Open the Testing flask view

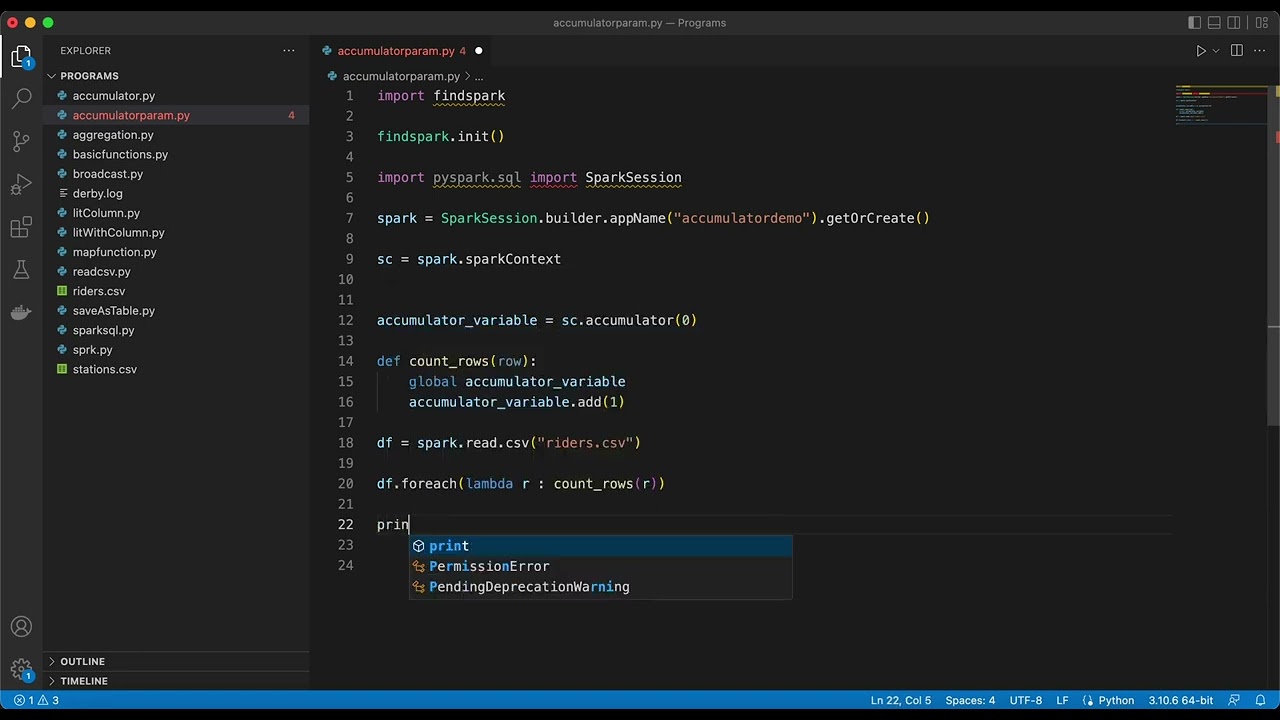coord(22,270)
